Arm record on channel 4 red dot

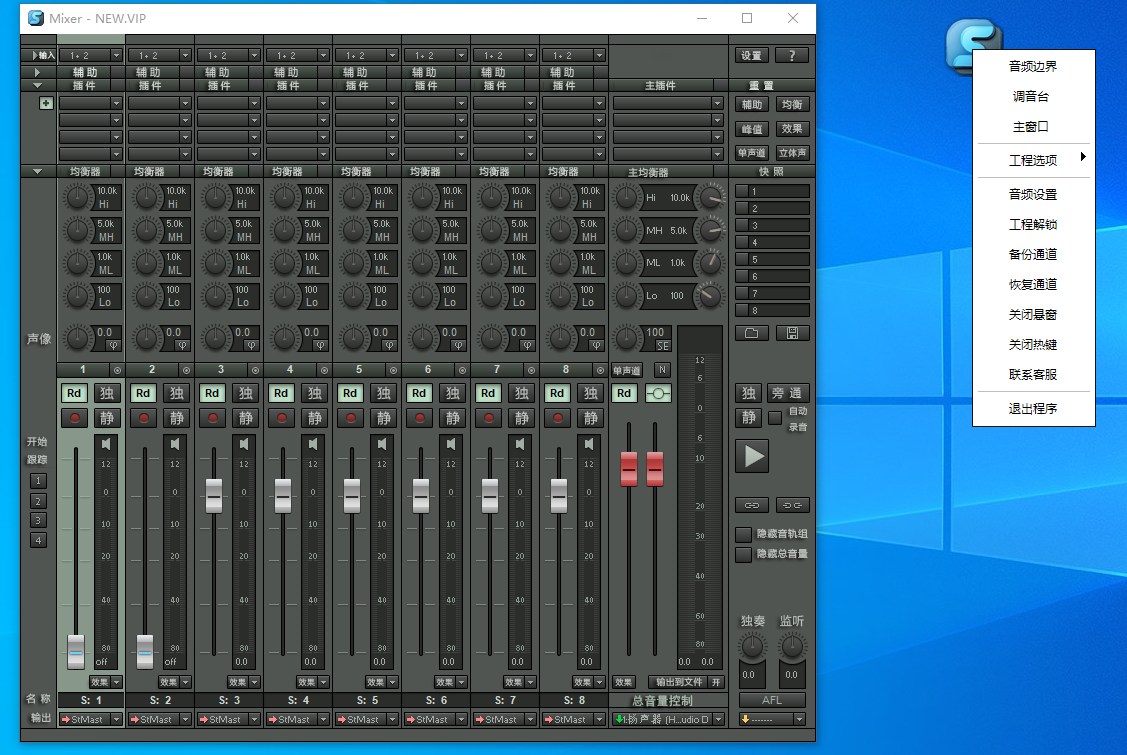point(281,418)
